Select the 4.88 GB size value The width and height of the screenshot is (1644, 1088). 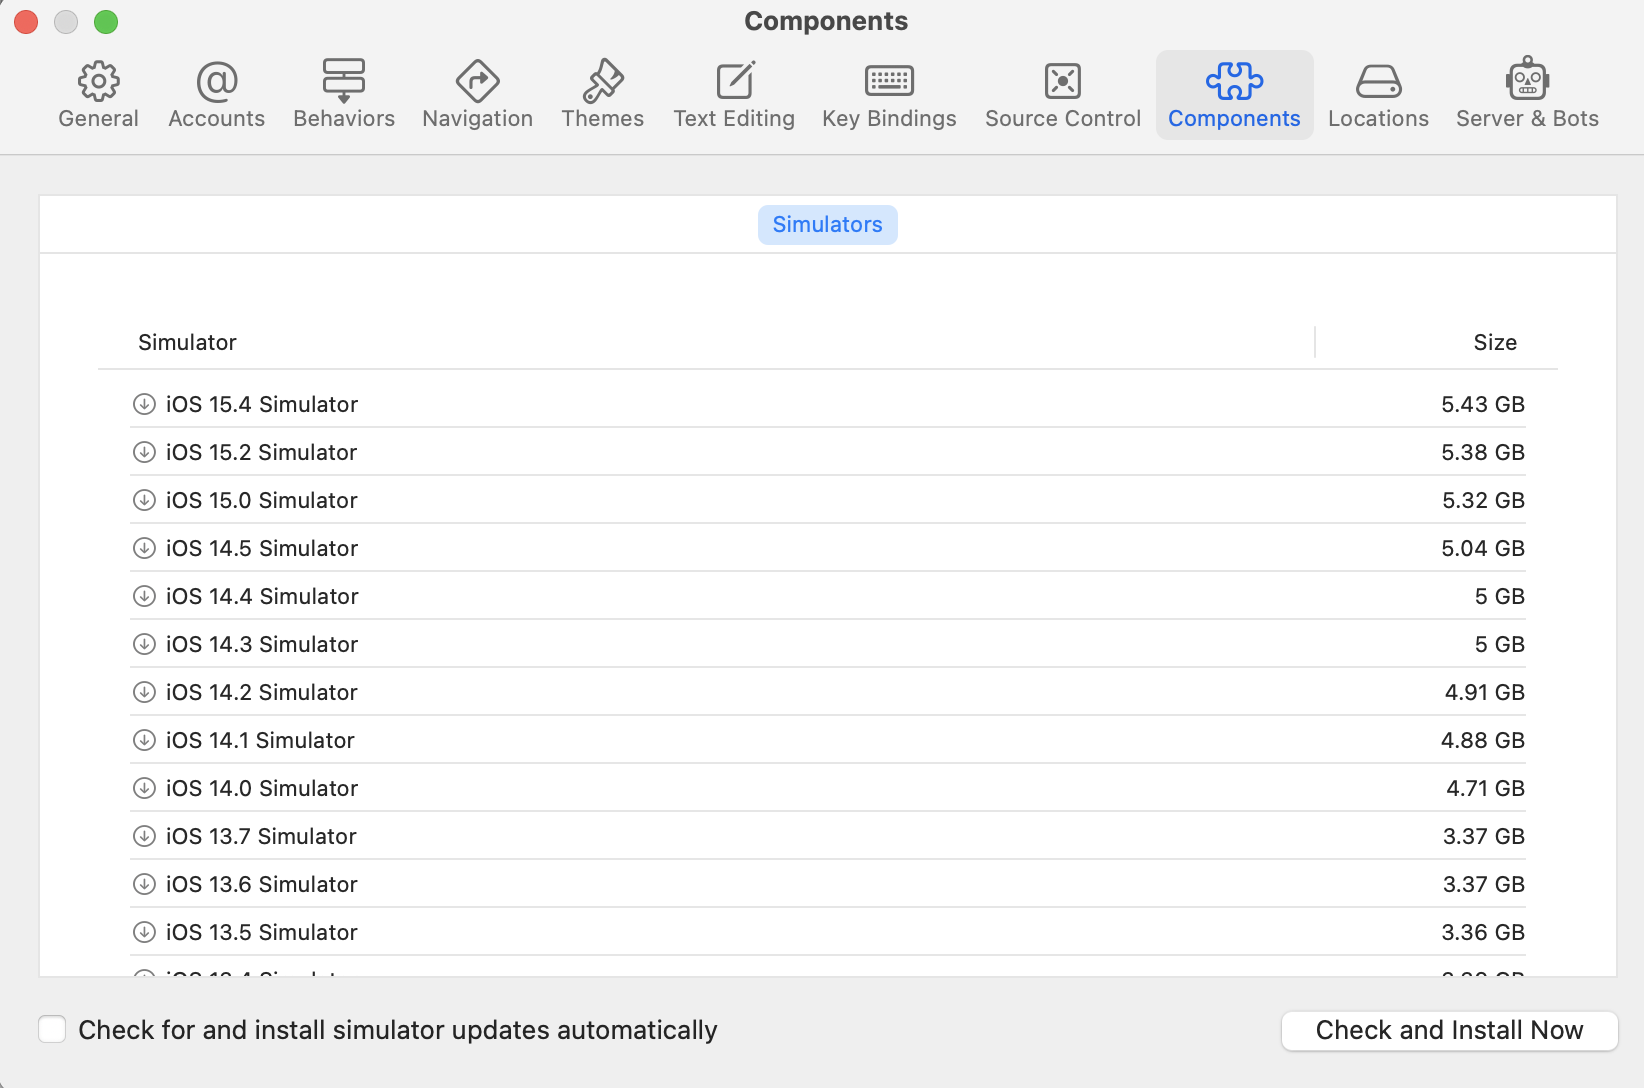click(x=1483, y=740)
